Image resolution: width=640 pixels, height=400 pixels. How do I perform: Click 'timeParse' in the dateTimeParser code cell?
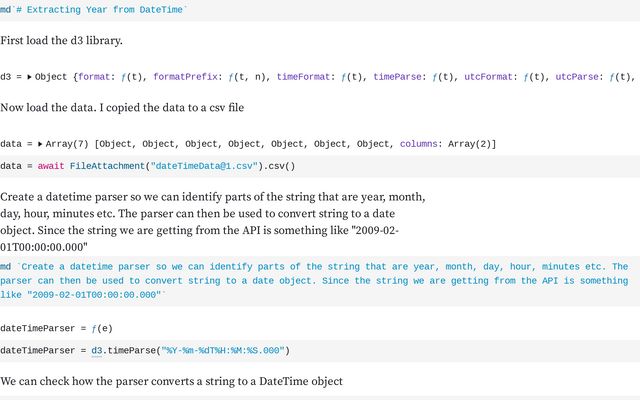(x=132, y=350)
